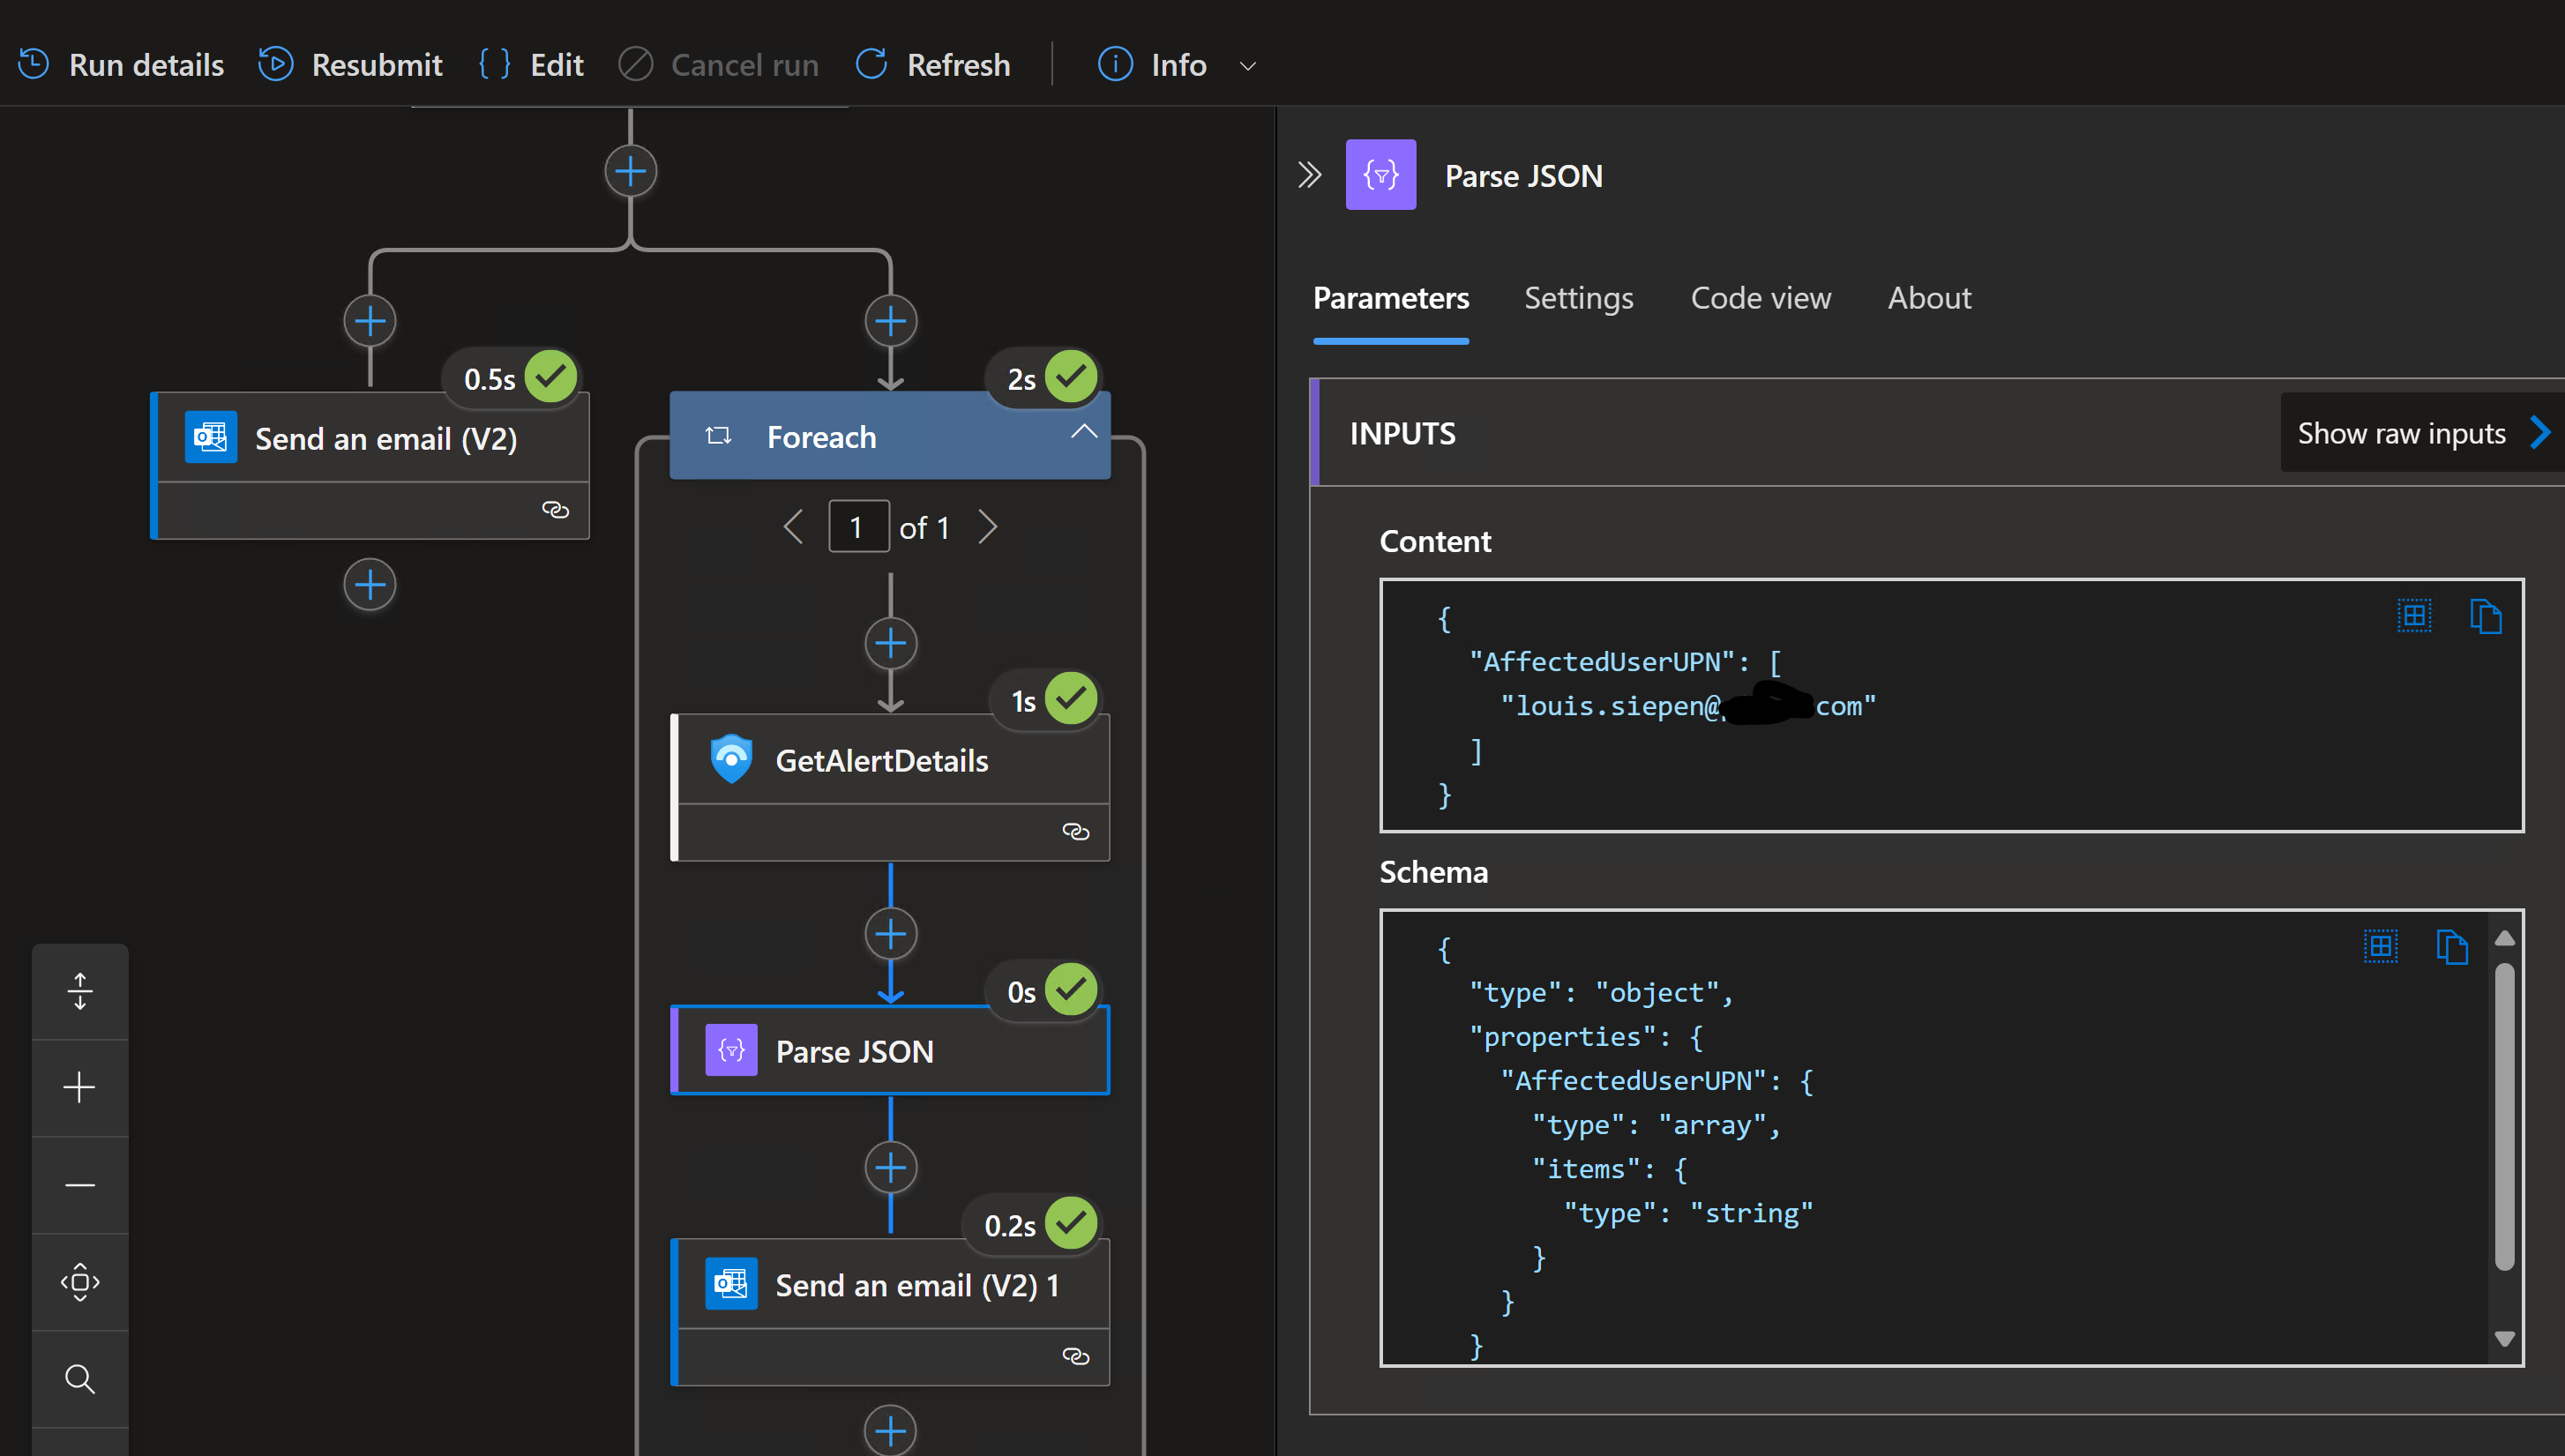2565x1456 pixels.
Task: Click the Schema scrollbar down arrow
Action: 2504,1339
